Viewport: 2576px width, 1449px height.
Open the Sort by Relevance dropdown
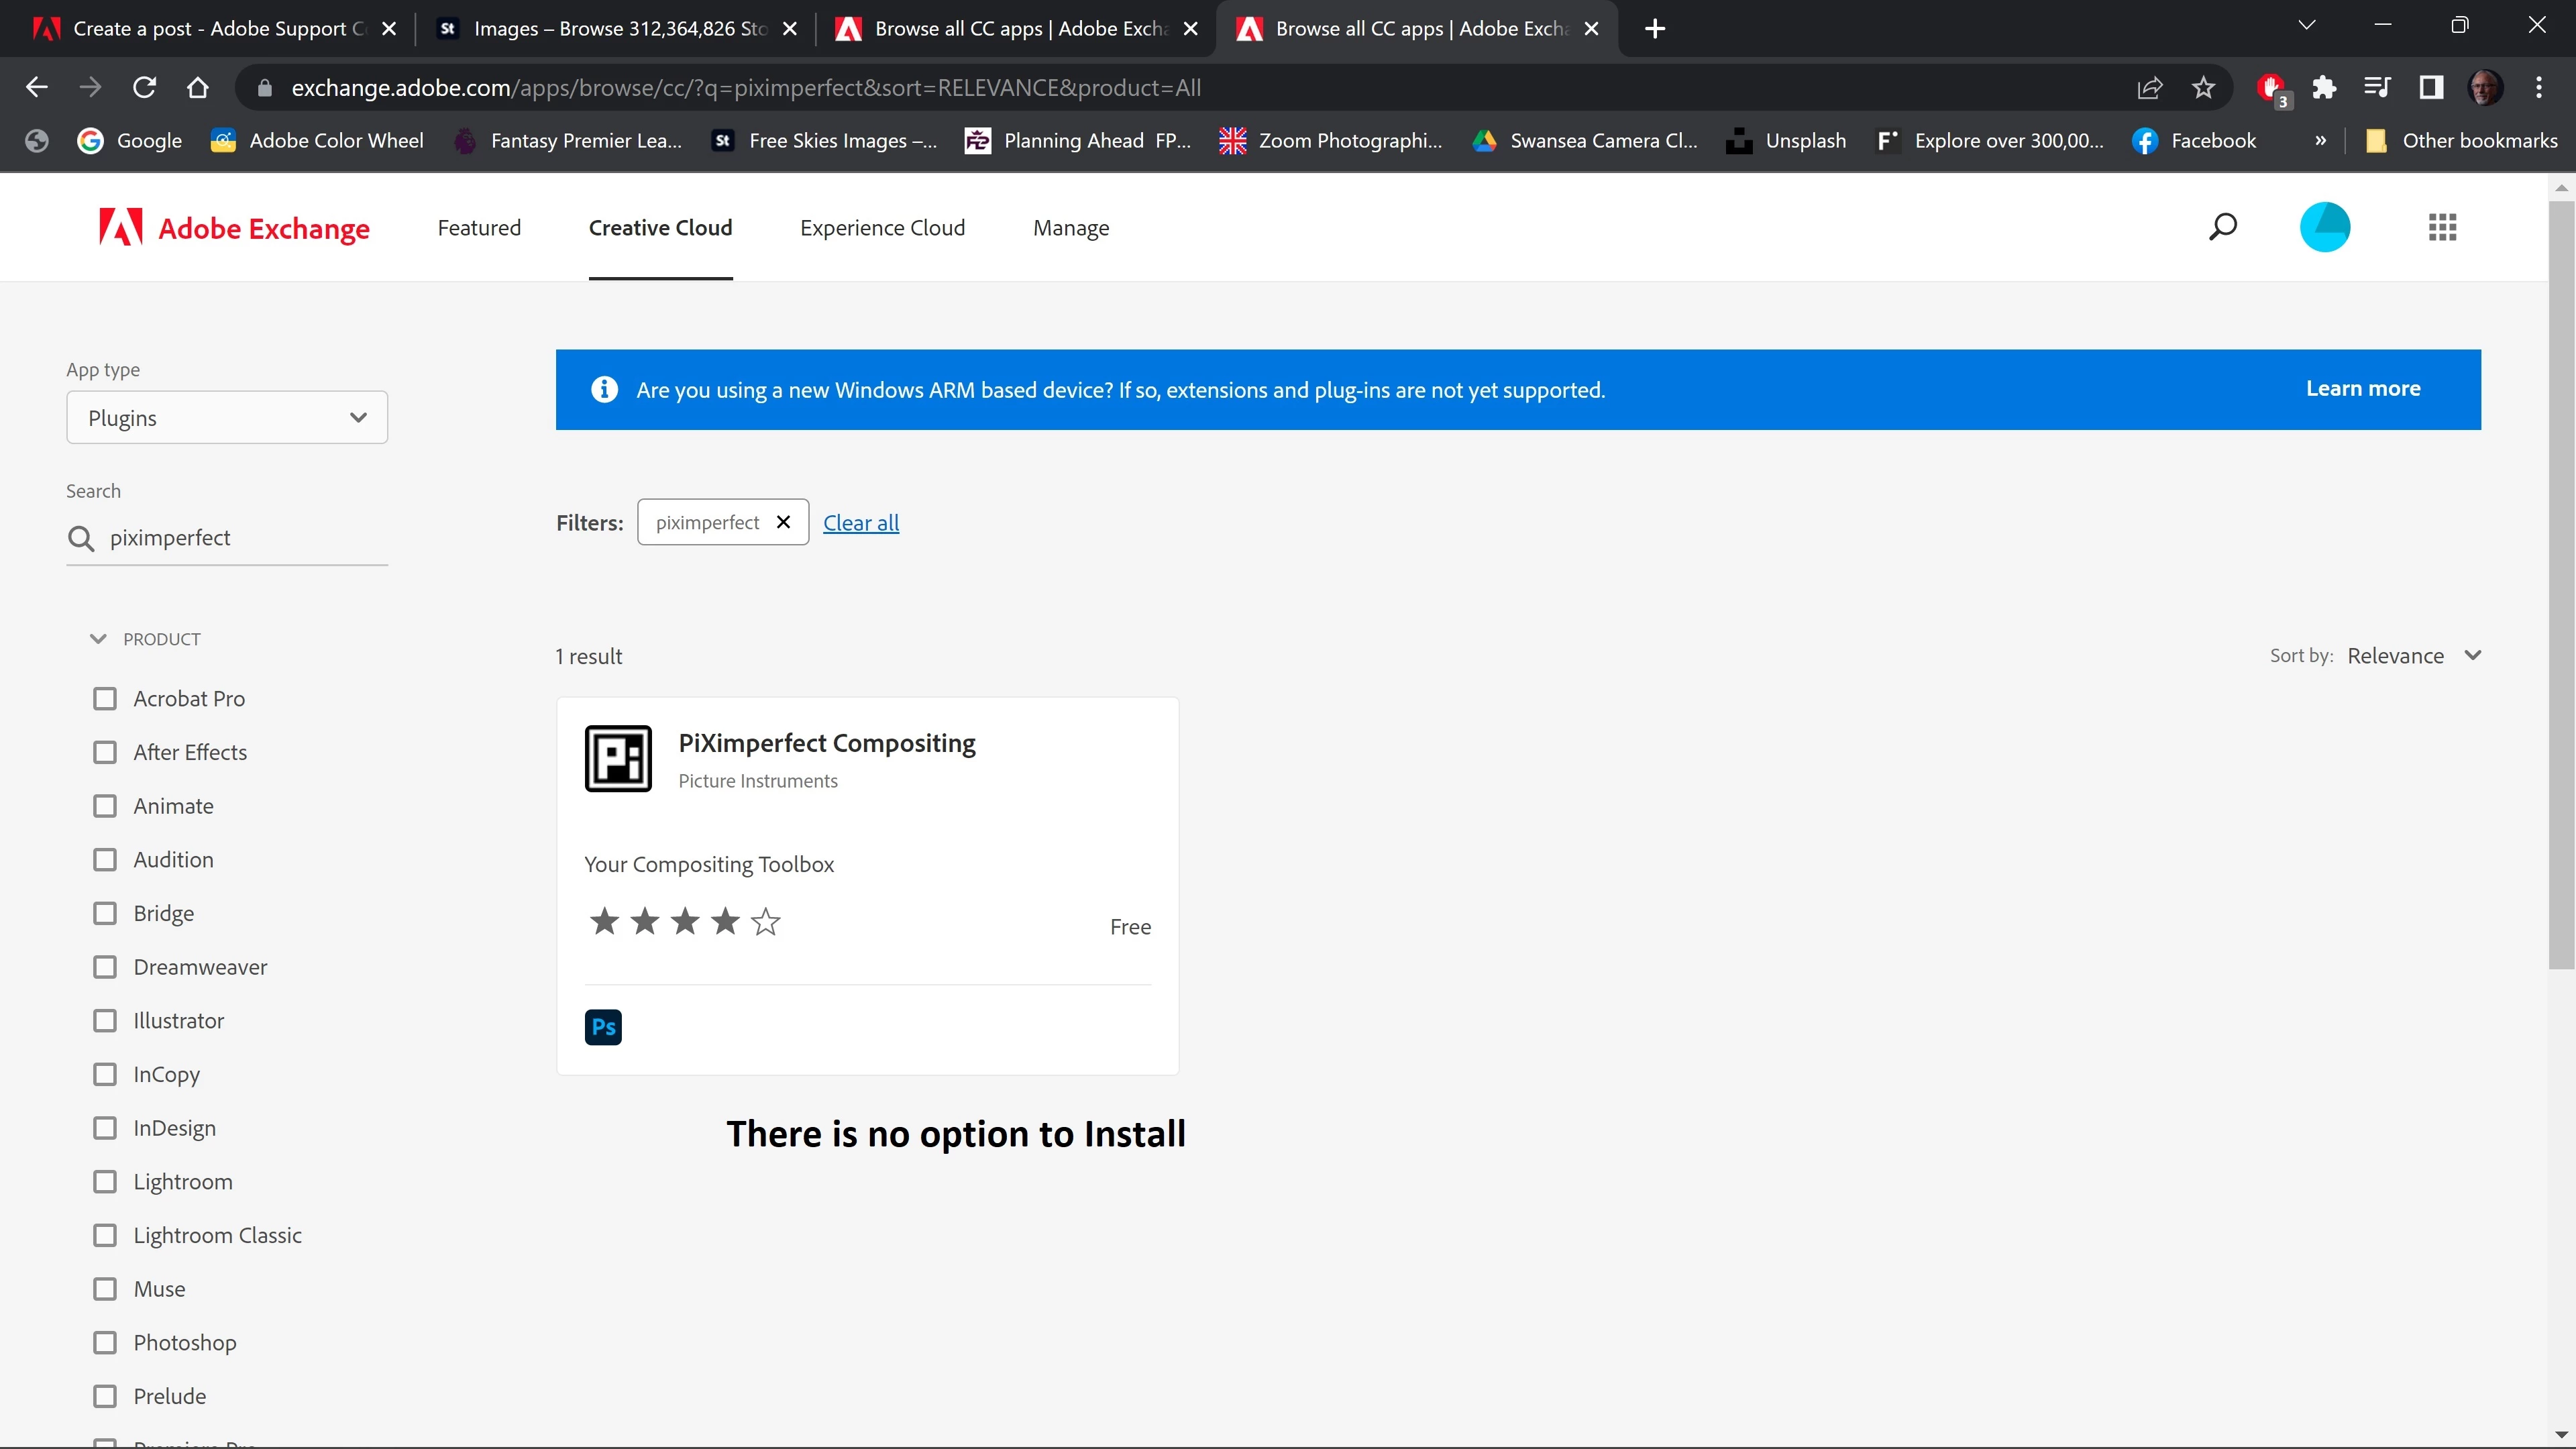click(2413, 656)
